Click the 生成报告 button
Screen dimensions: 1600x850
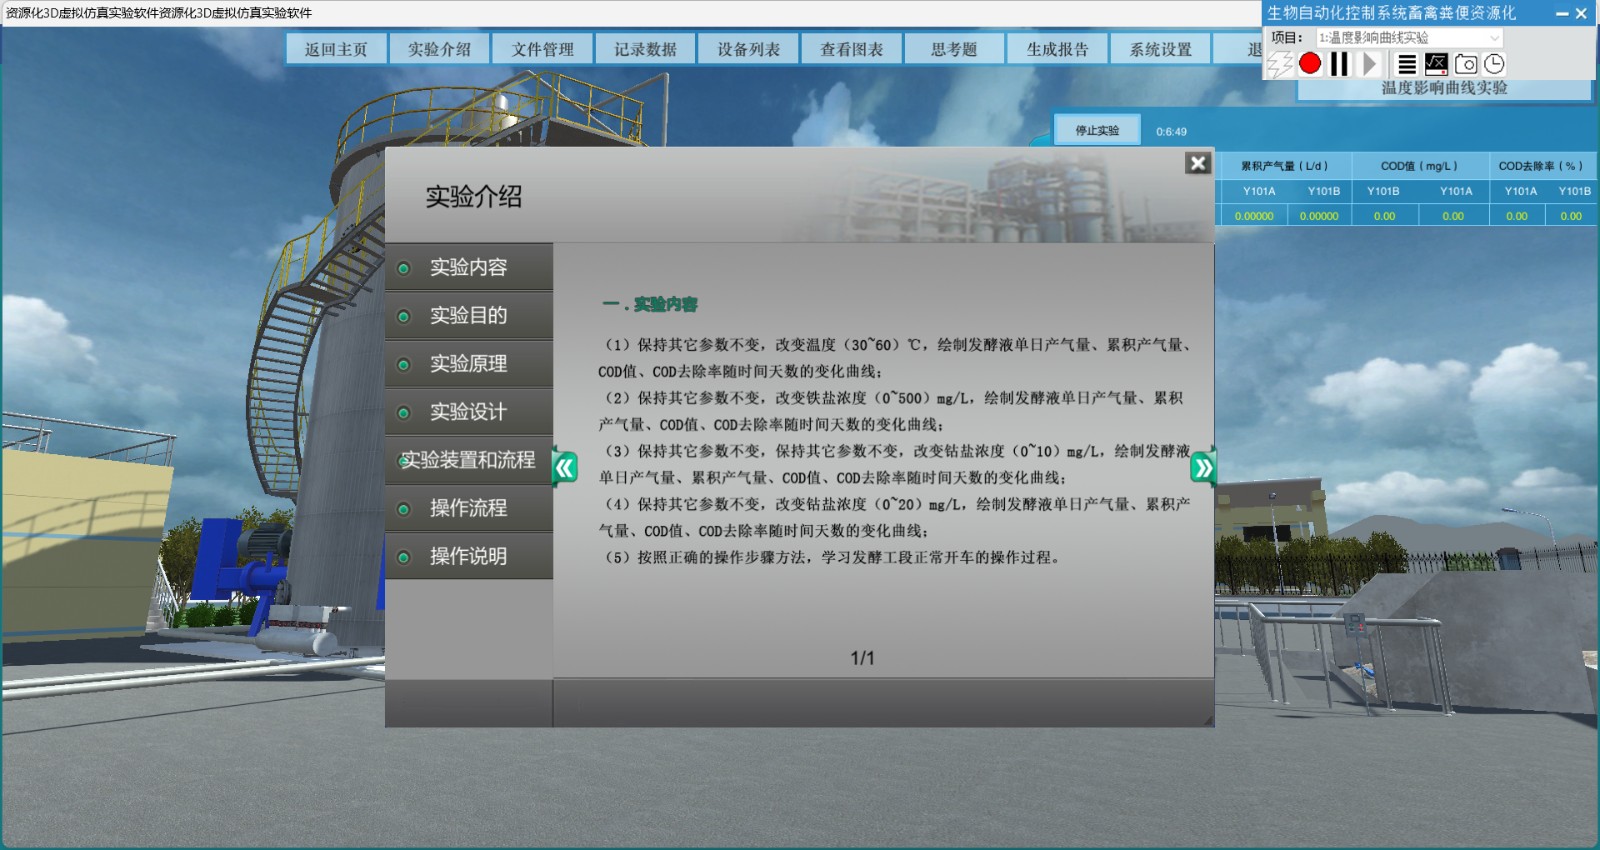pos(1057,49)
